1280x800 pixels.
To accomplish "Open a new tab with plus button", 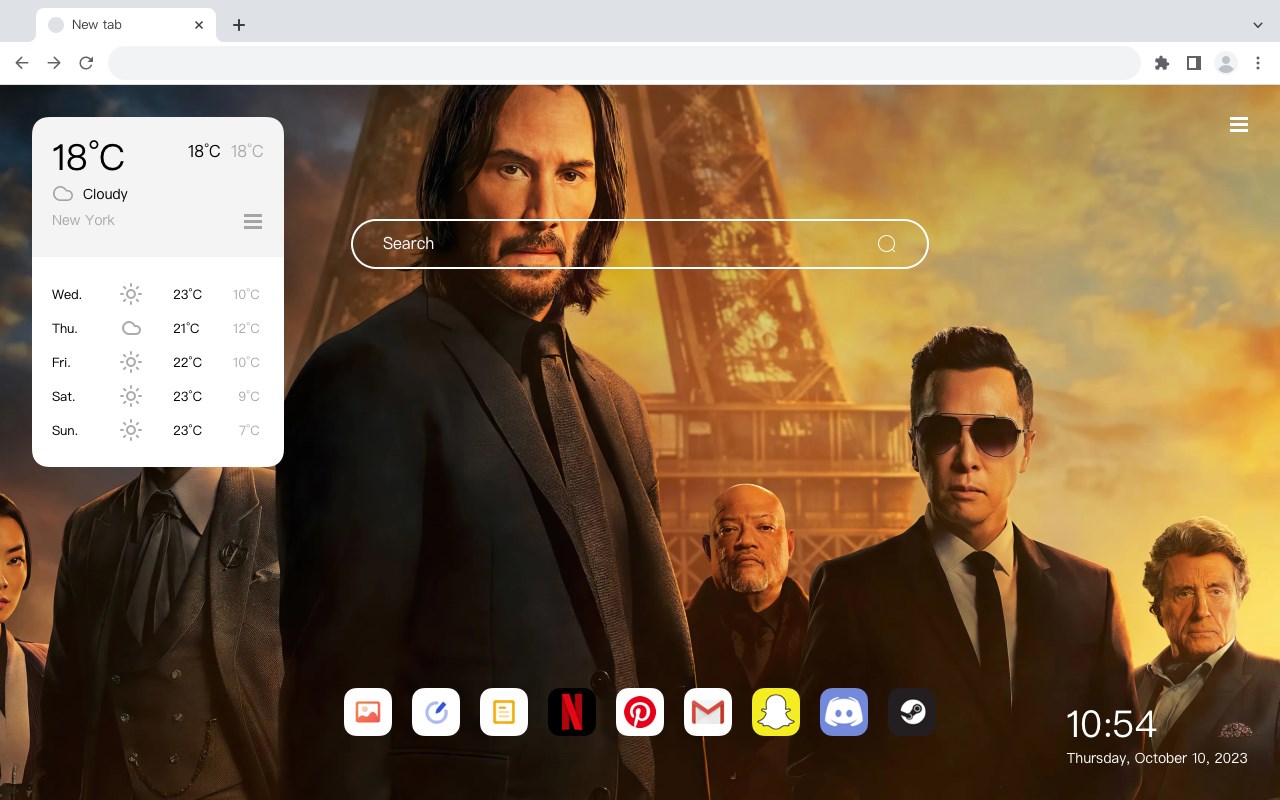I will click(238, 25).
